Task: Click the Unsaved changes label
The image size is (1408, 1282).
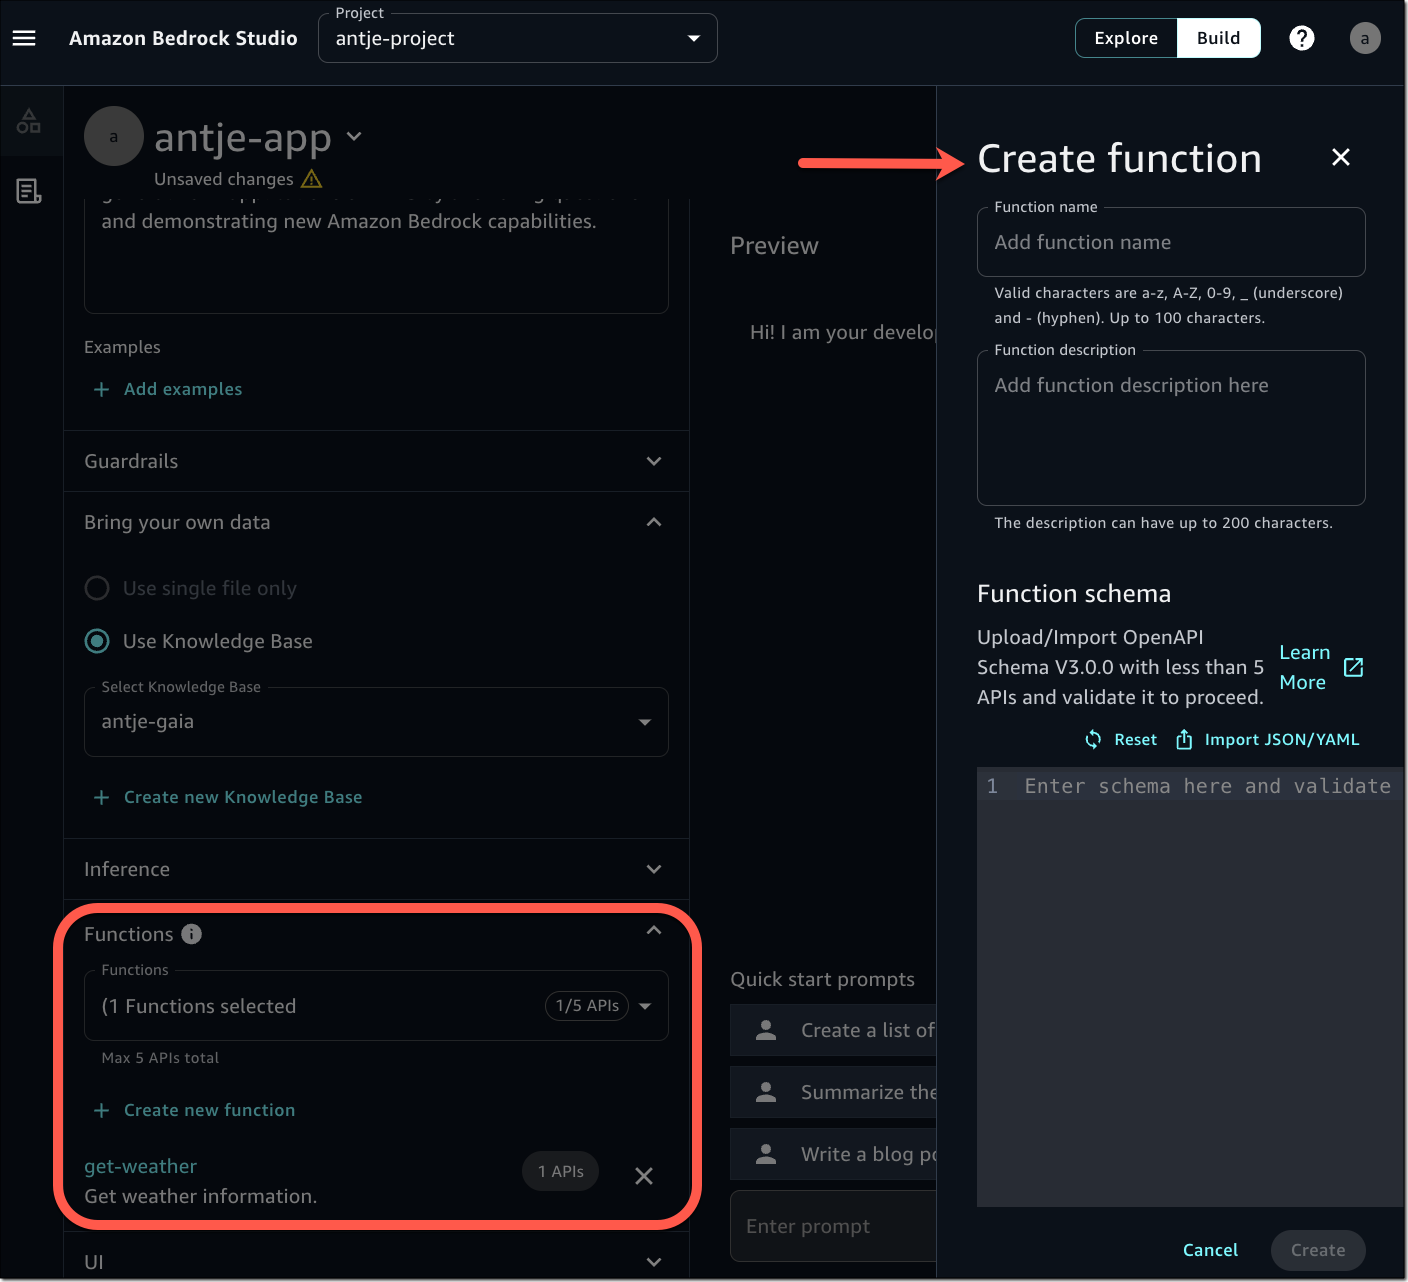Action: pyautogui.click(x=224, y=179)
